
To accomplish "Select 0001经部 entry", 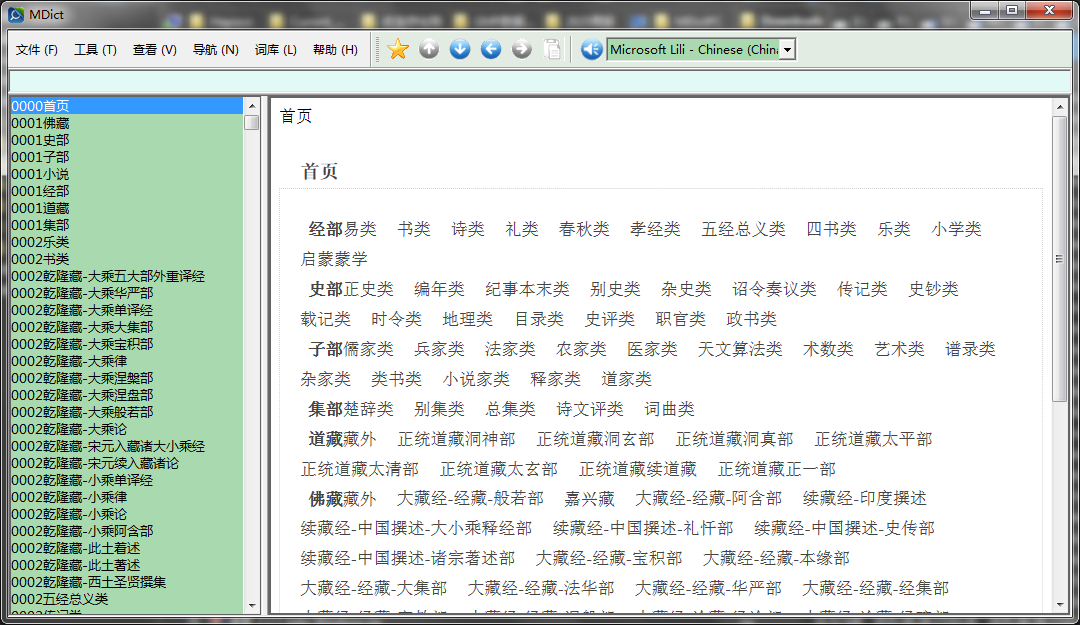I will (126, 191).
